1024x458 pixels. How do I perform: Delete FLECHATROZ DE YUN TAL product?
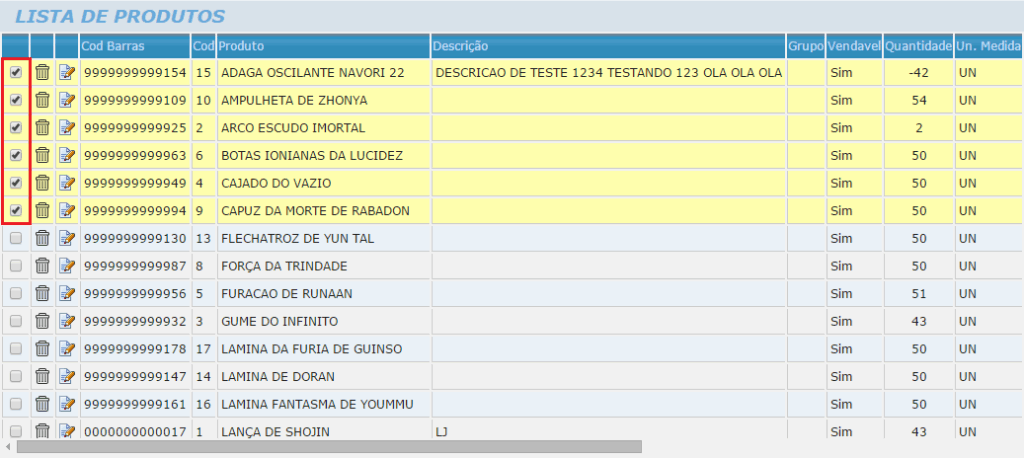pos(42,238)
